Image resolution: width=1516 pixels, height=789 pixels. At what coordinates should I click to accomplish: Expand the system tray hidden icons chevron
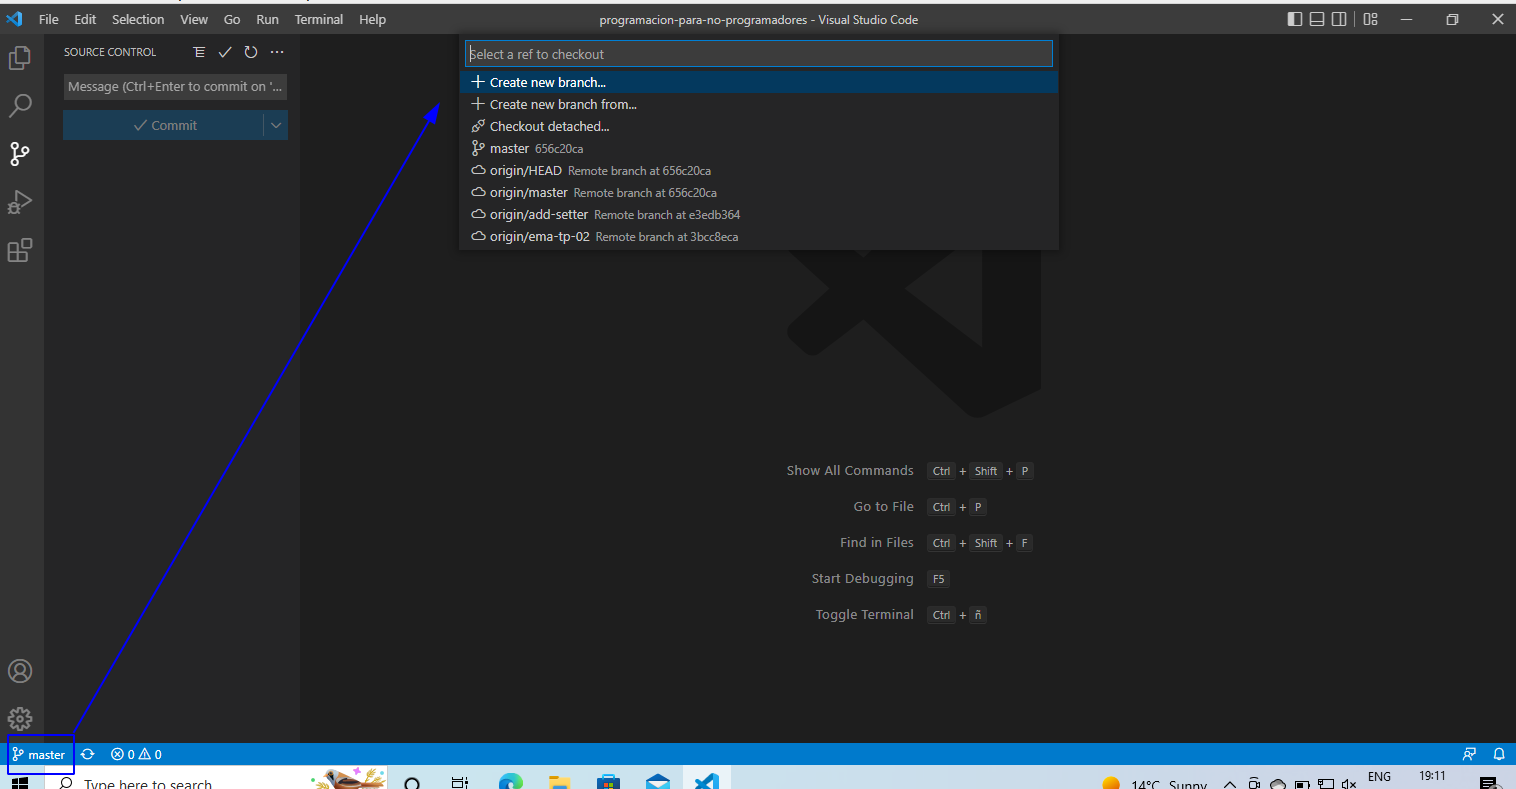pyautogui.click(x=1230, y=784)
